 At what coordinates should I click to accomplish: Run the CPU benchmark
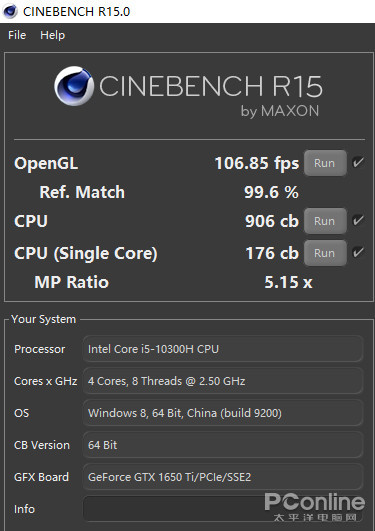[x=325, y=221]
